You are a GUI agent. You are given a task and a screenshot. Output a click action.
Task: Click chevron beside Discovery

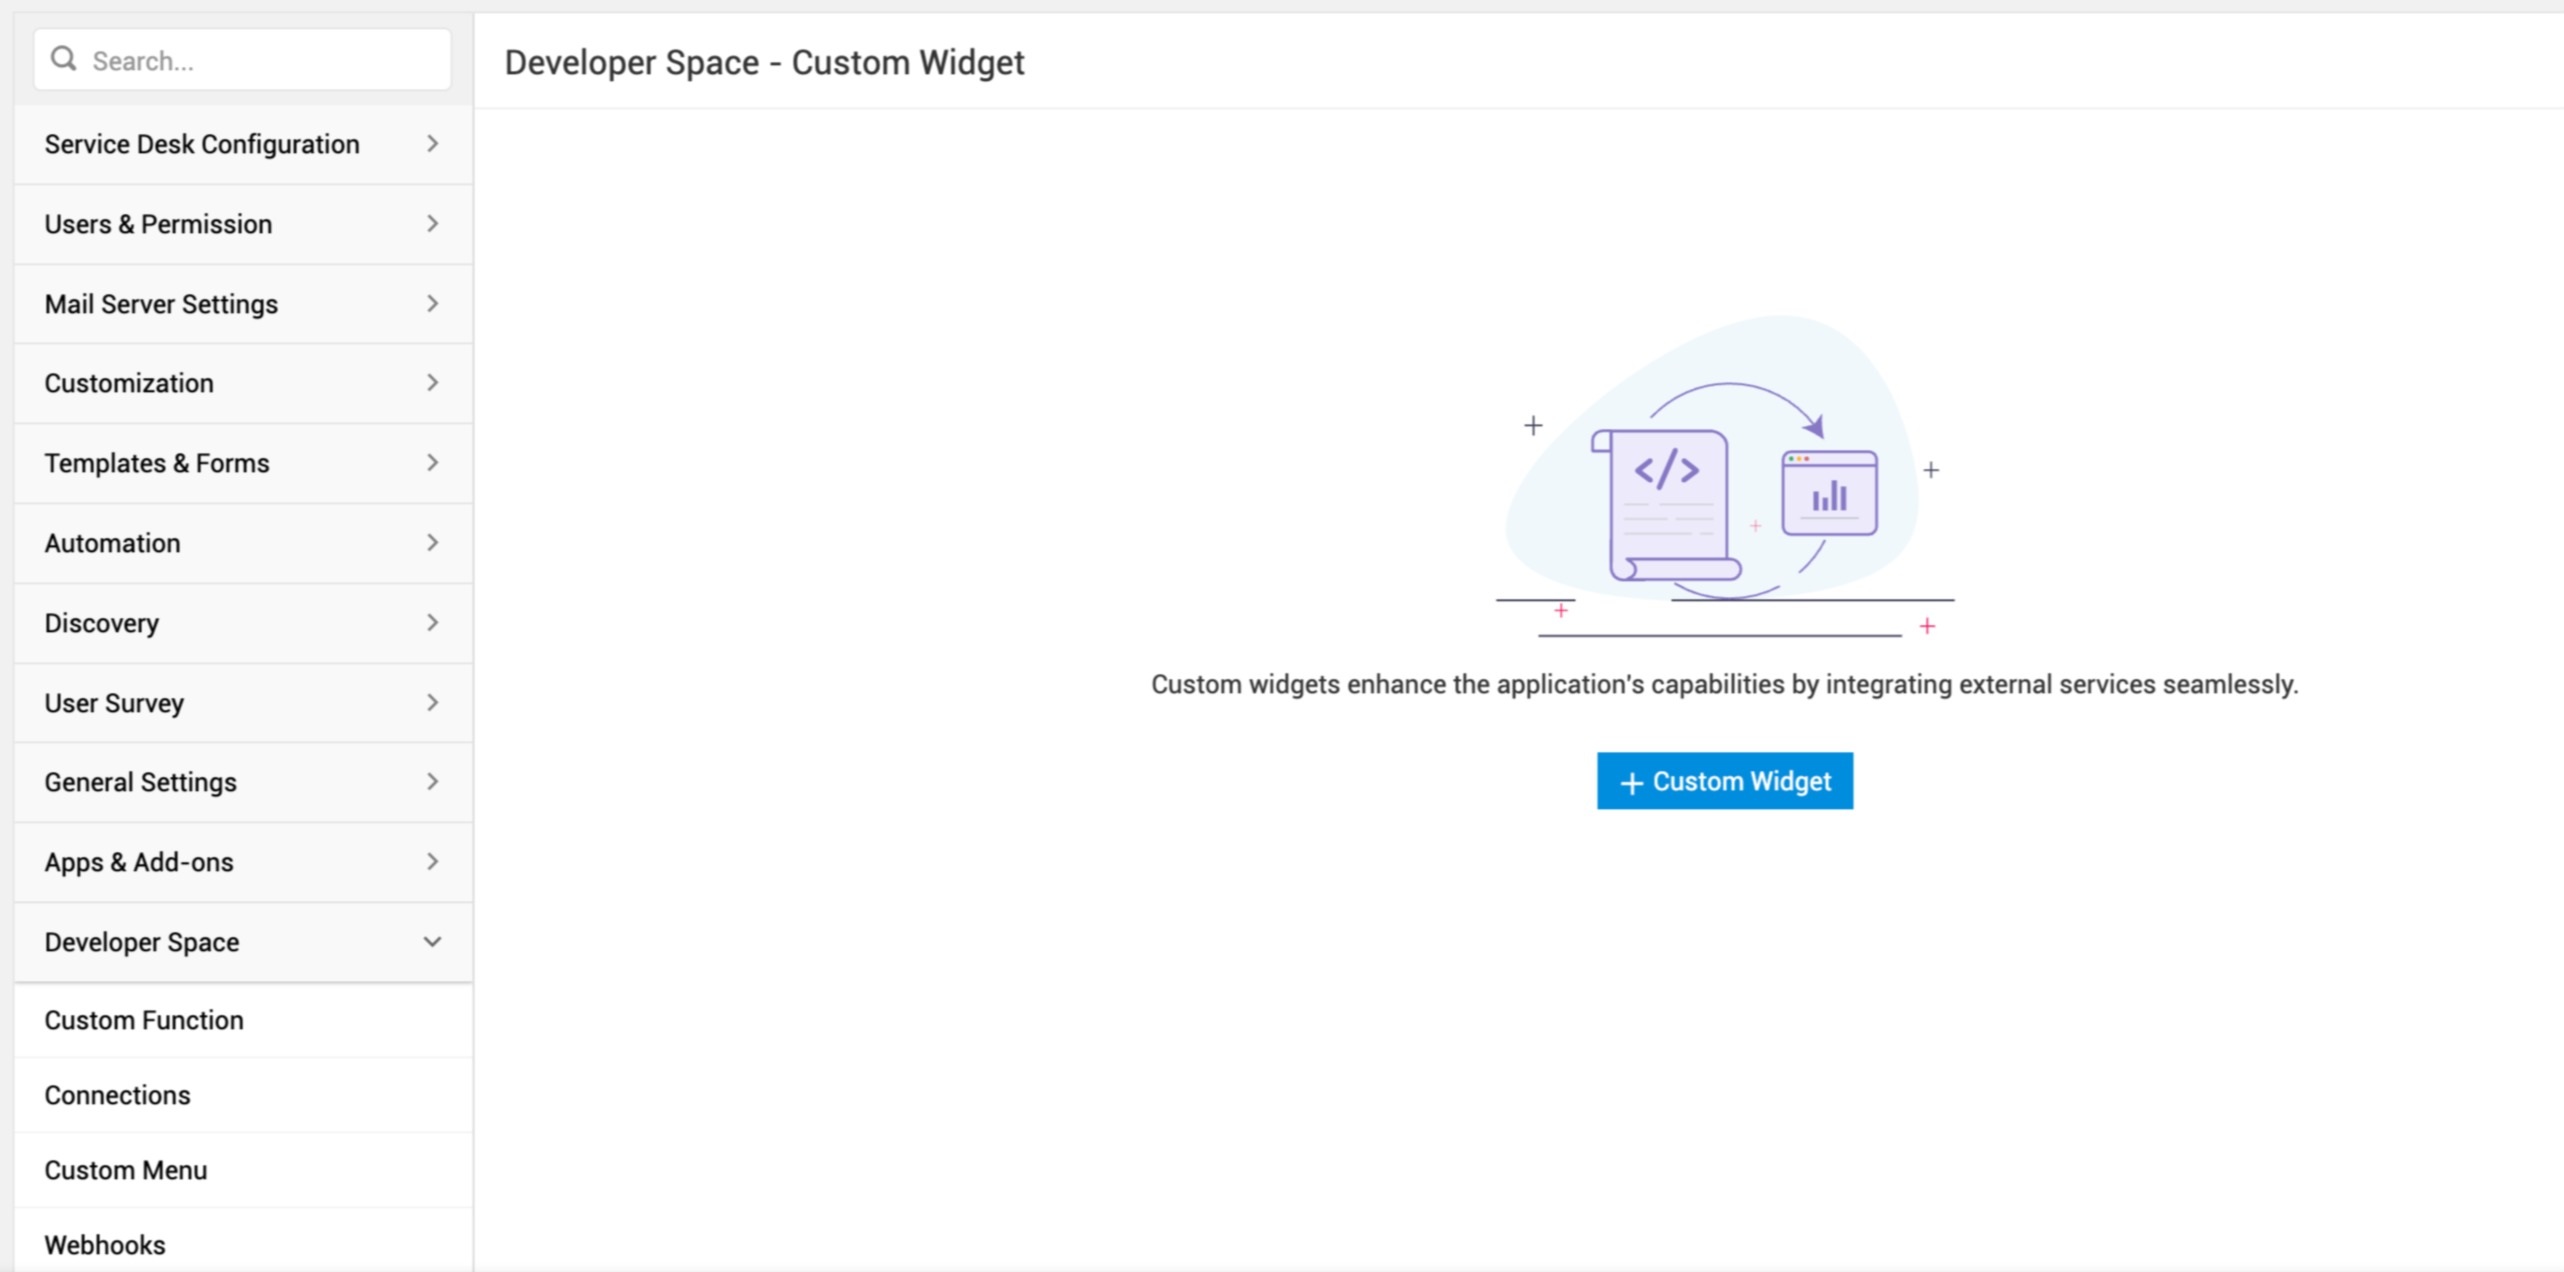pyautogui.click(x=432, y=623)
